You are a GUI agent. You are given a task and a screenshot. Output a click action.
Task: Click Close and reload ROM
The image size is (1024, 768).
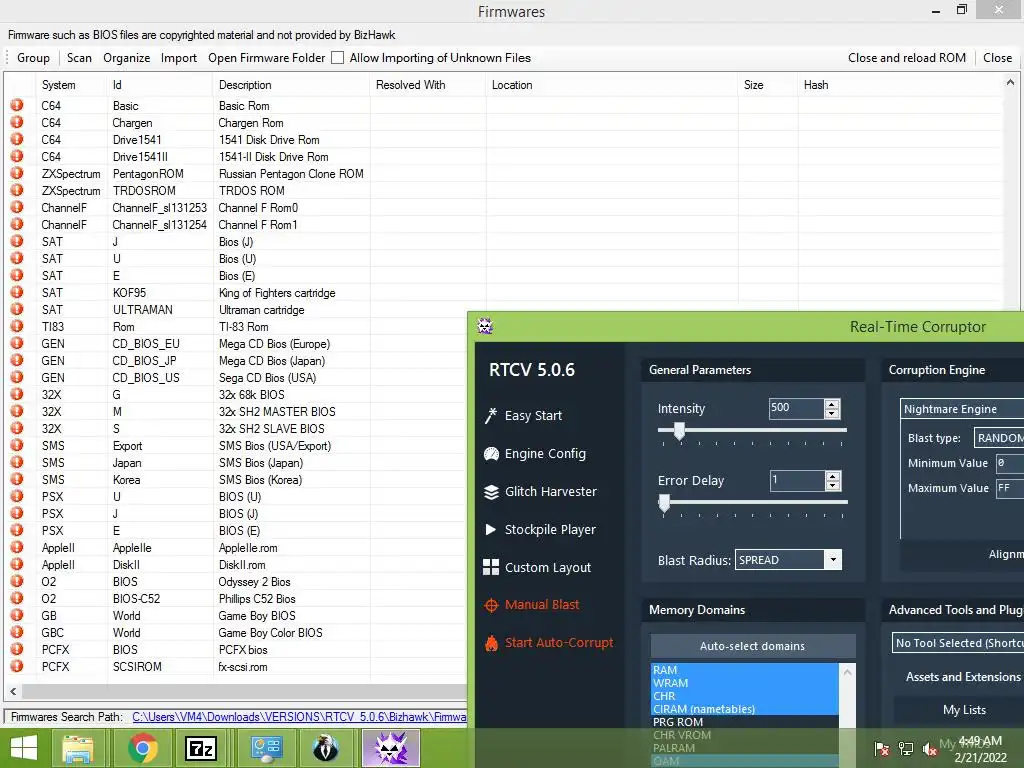907,57
